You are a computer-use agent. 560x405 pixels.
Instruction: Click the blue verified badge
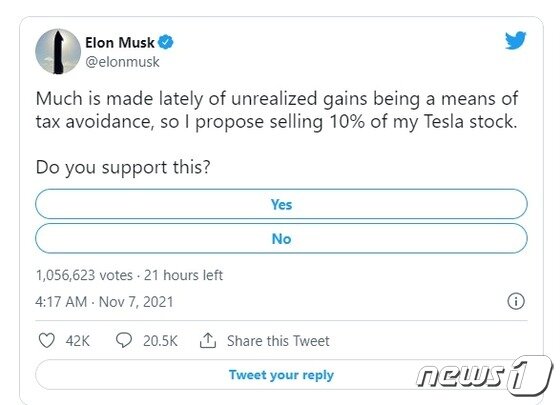[x=166, y=42]
